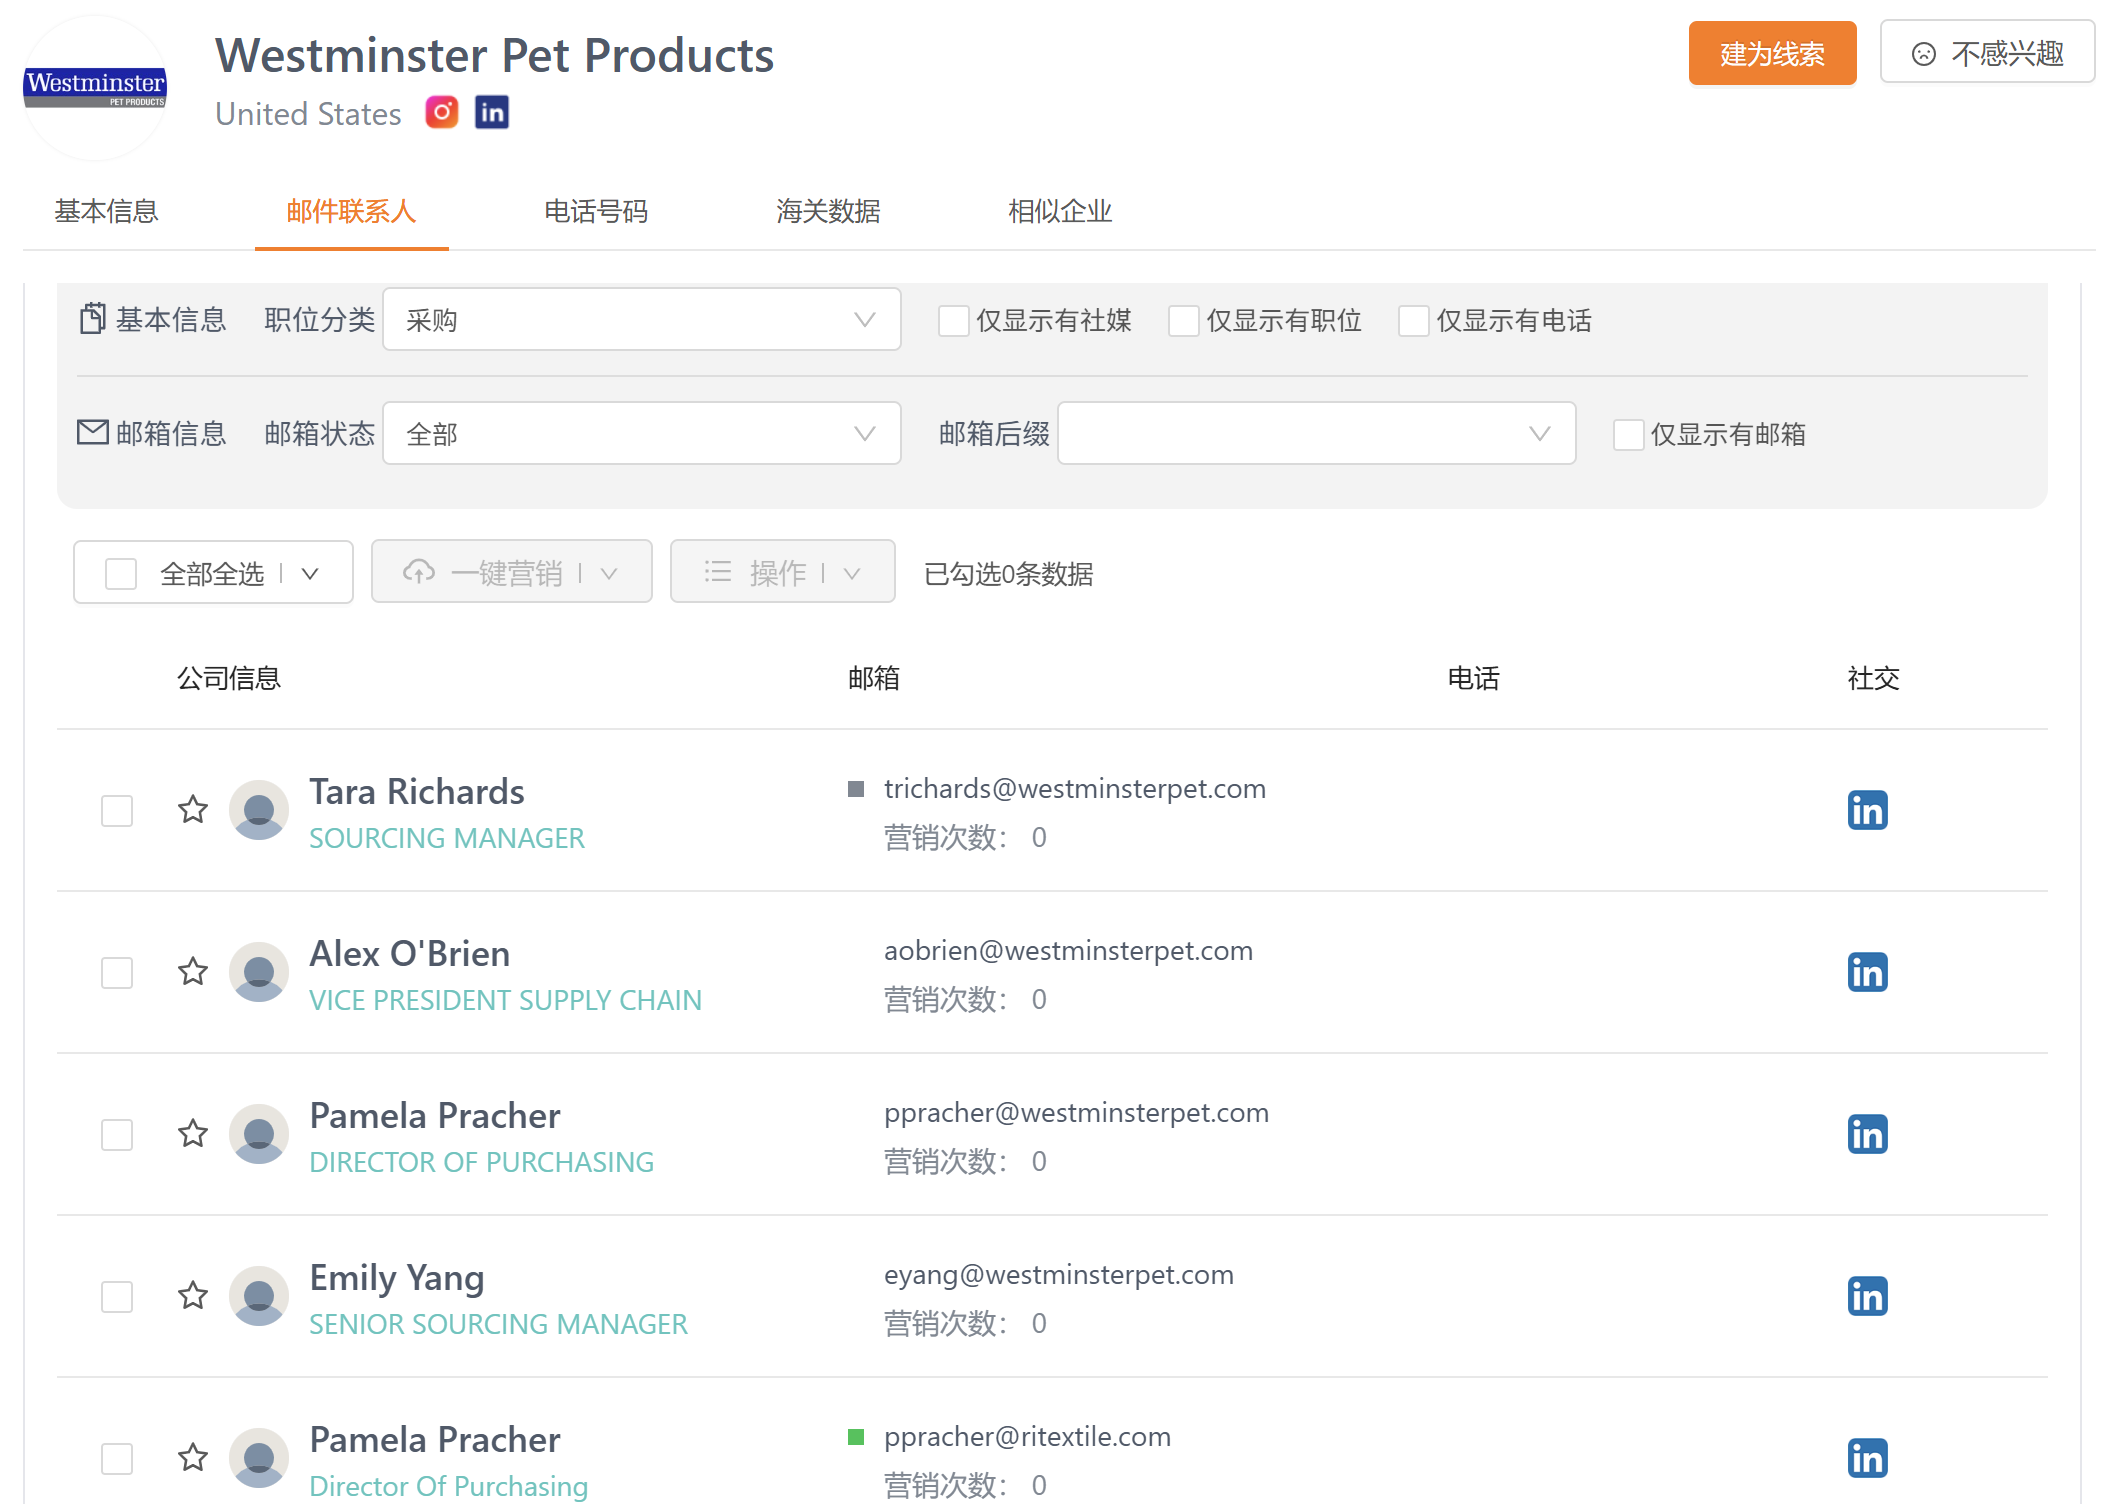Select the Alex O'Brien row checkbox
This screenshot has width=2126, height=1504.
117,973
